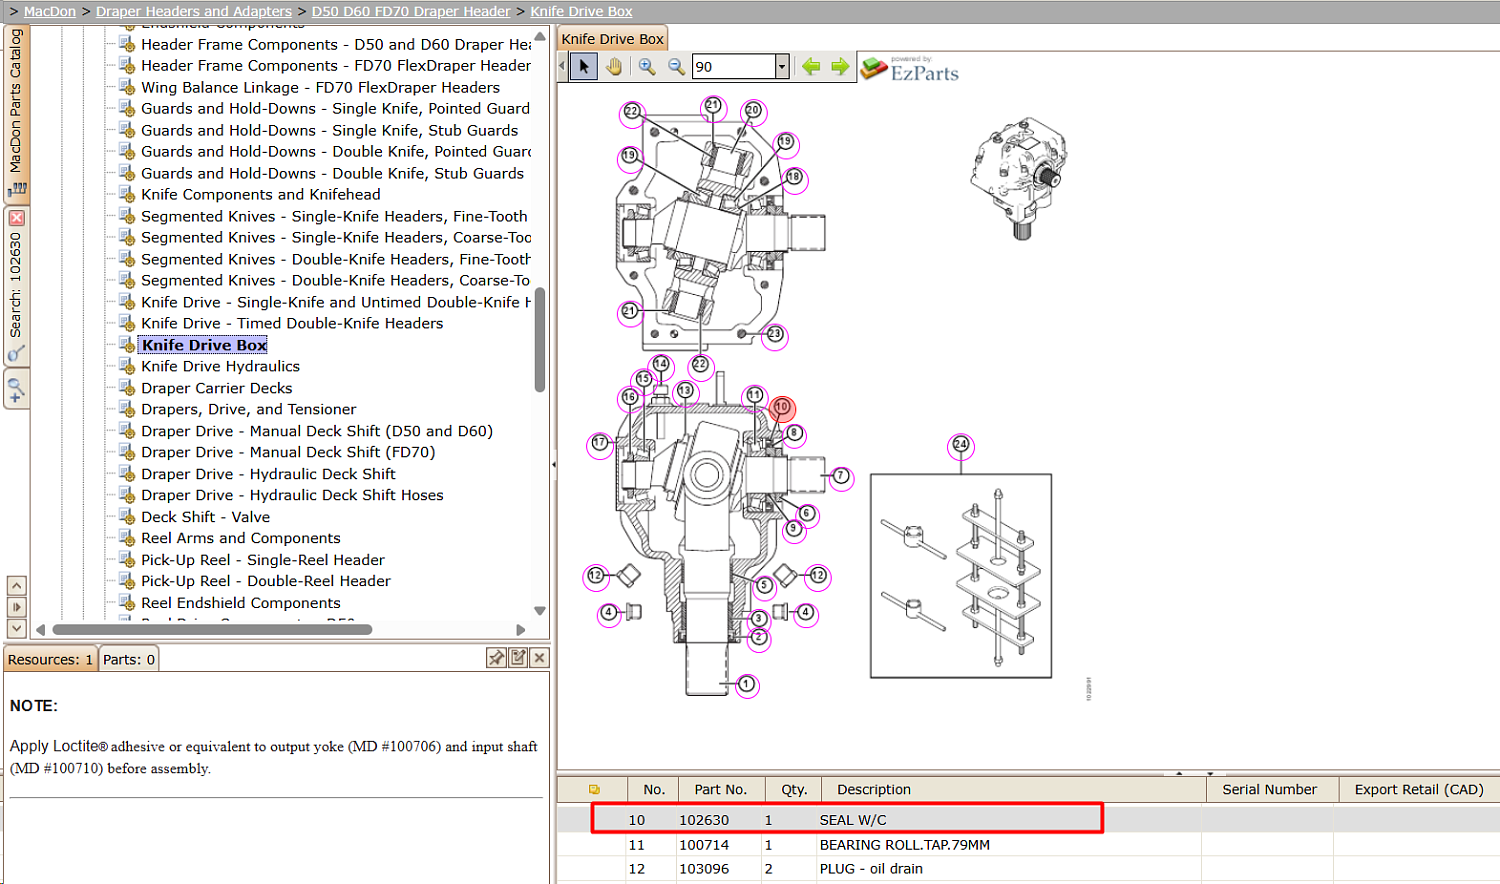This screenshot has height=884, width=1500.
Task: Click the cart icon column header
Action: point(594,790)
